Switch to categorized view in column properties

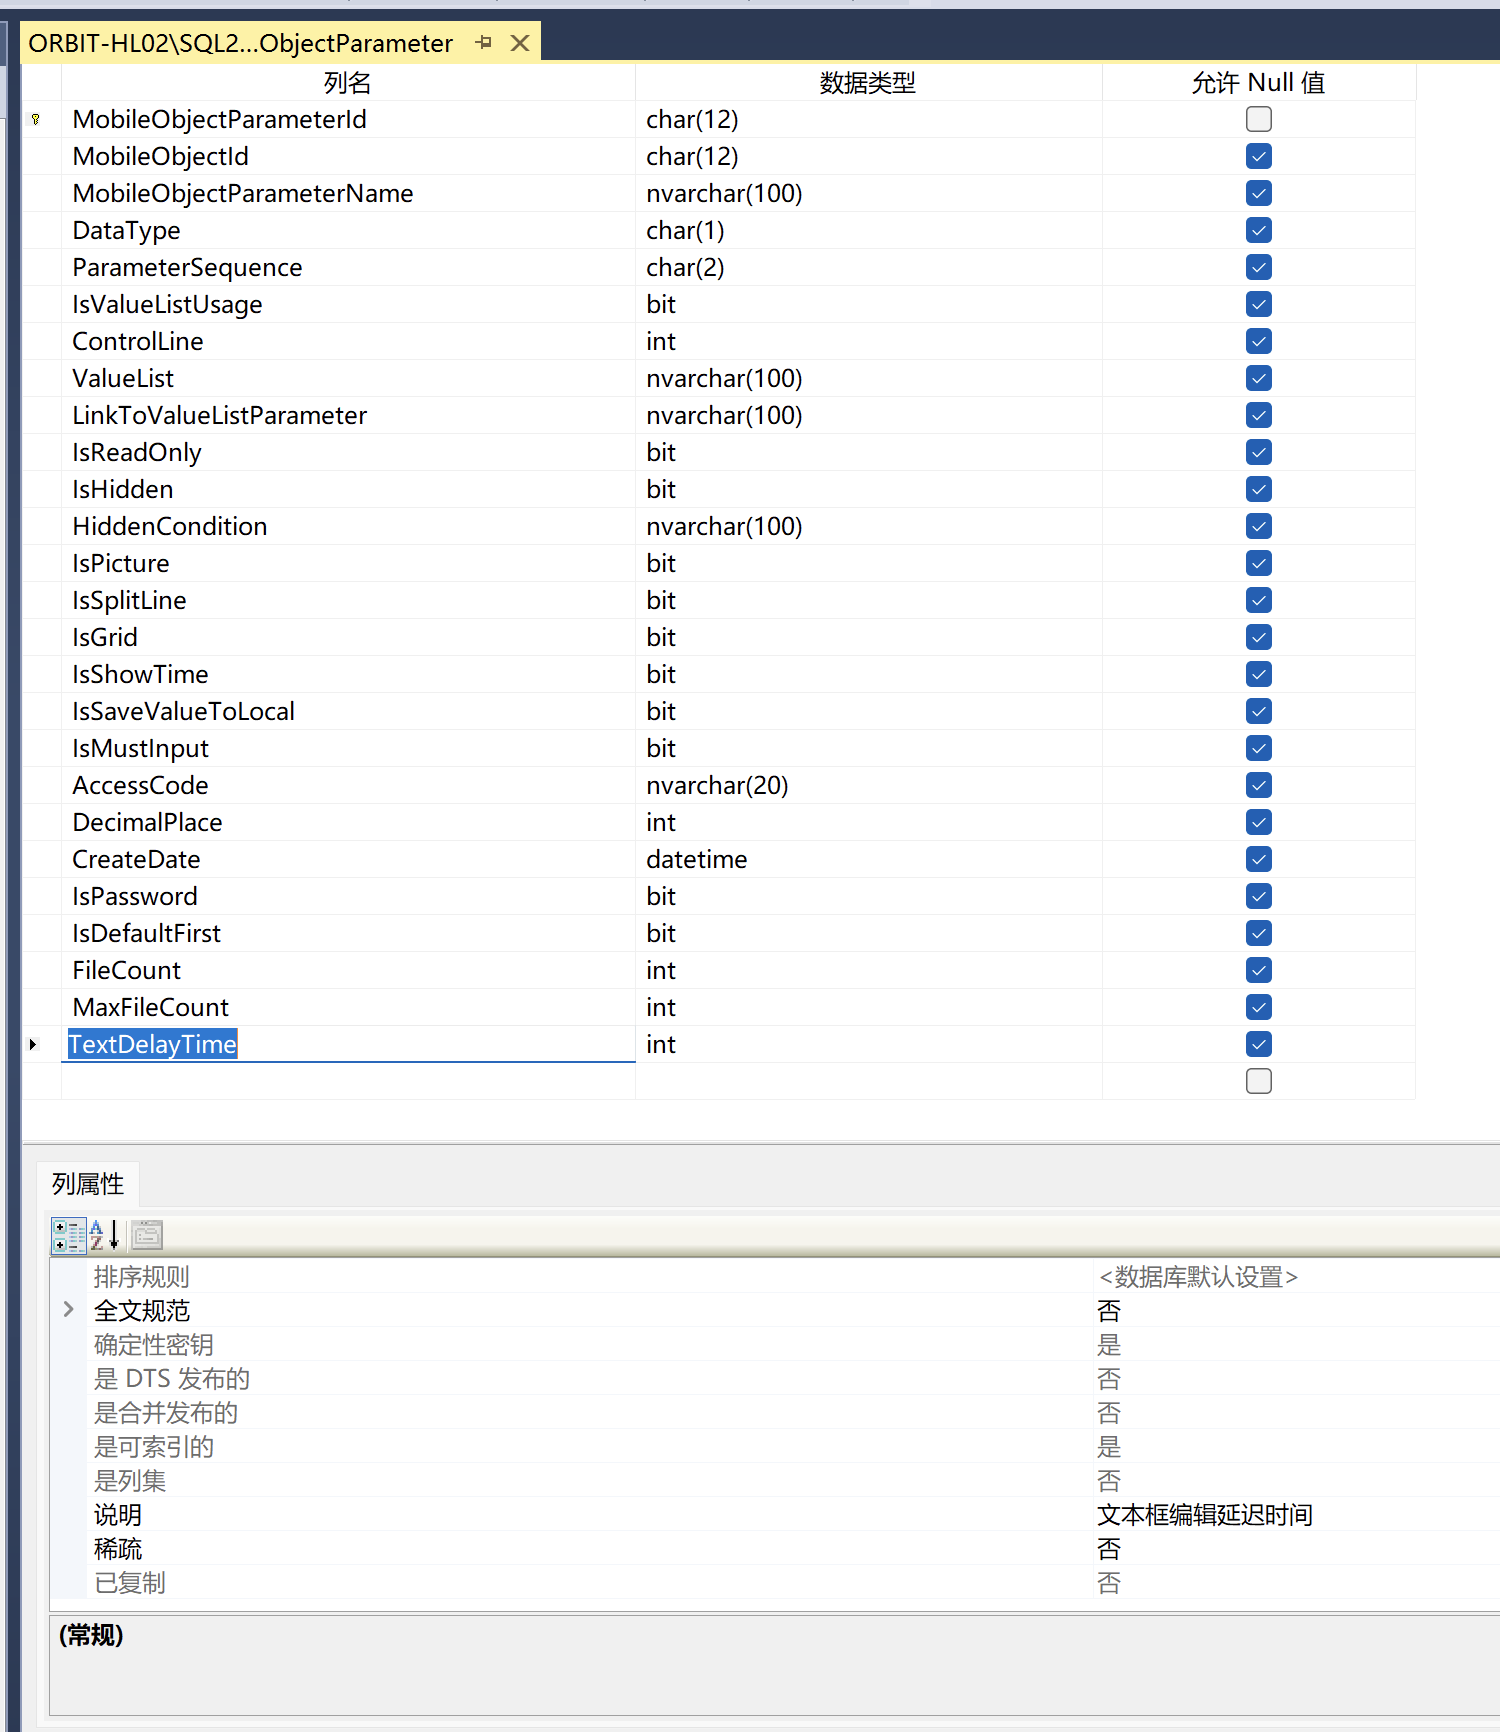pos(69,1236)
